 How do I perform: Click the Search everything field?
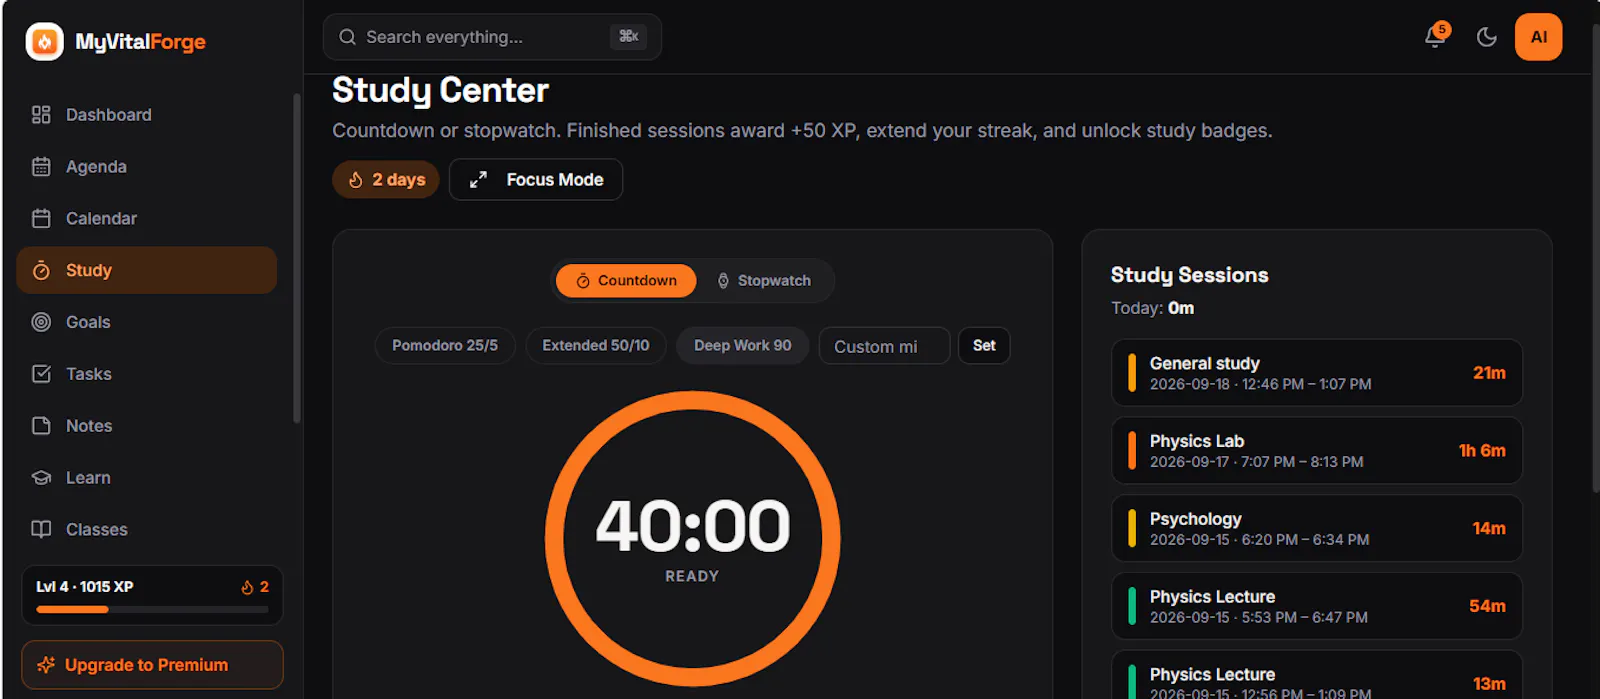coord(492,37)
